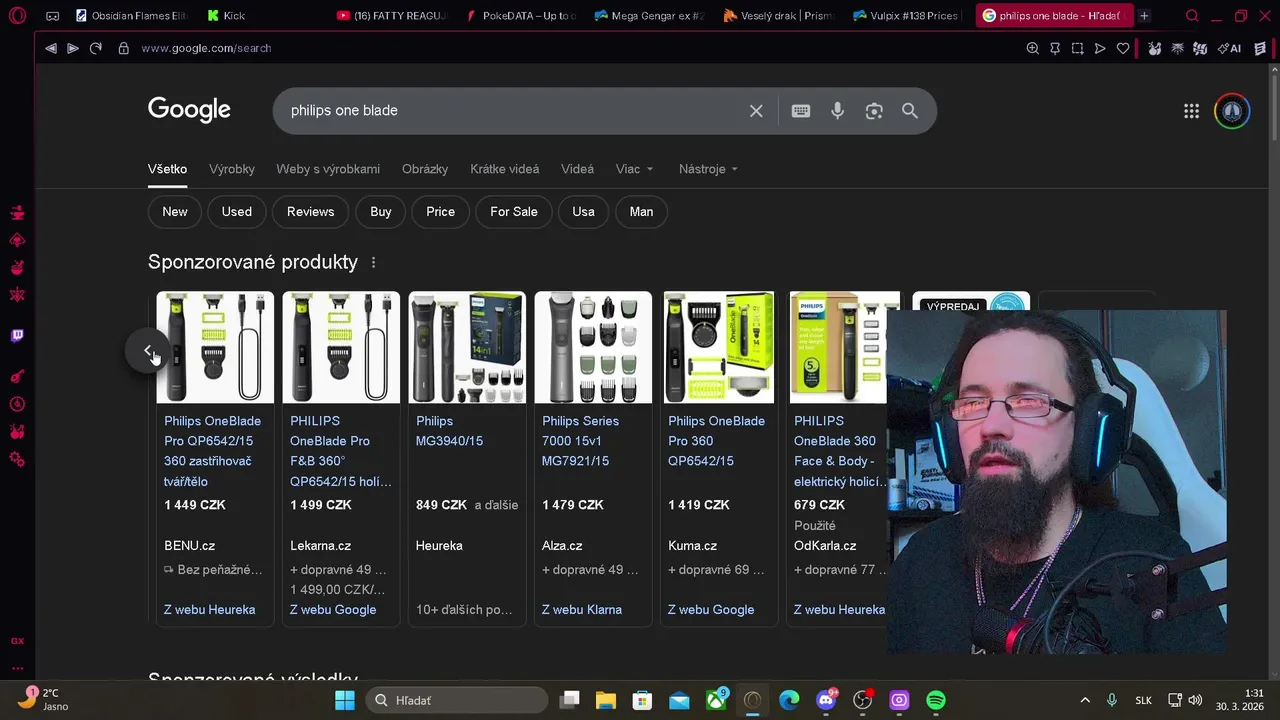The height and width of the screenshot is (720, 1280).
Task: Open the Opera GX main menu logo
Action: [x=17, y=16]
